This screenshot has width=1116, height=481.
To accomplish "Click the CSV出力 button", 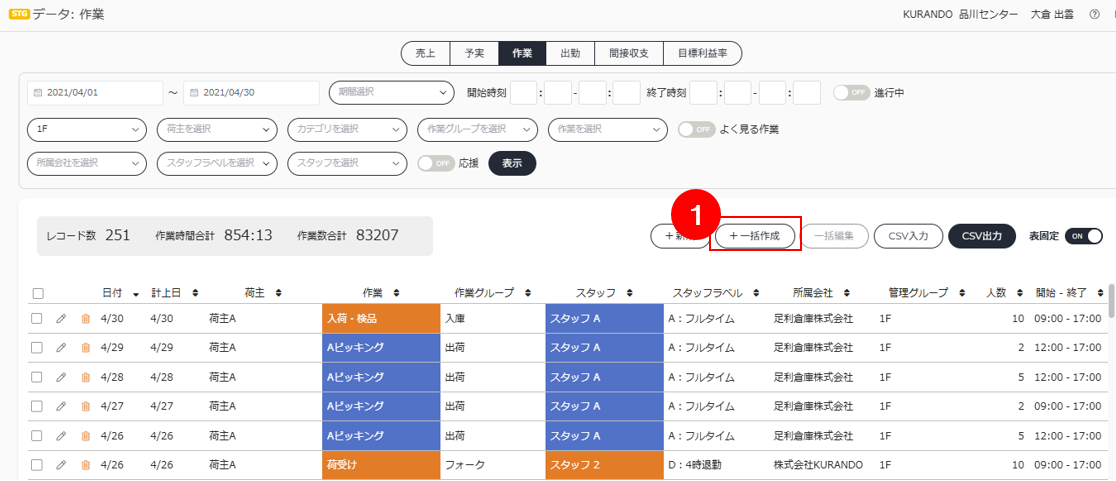I will click(982, 236).
